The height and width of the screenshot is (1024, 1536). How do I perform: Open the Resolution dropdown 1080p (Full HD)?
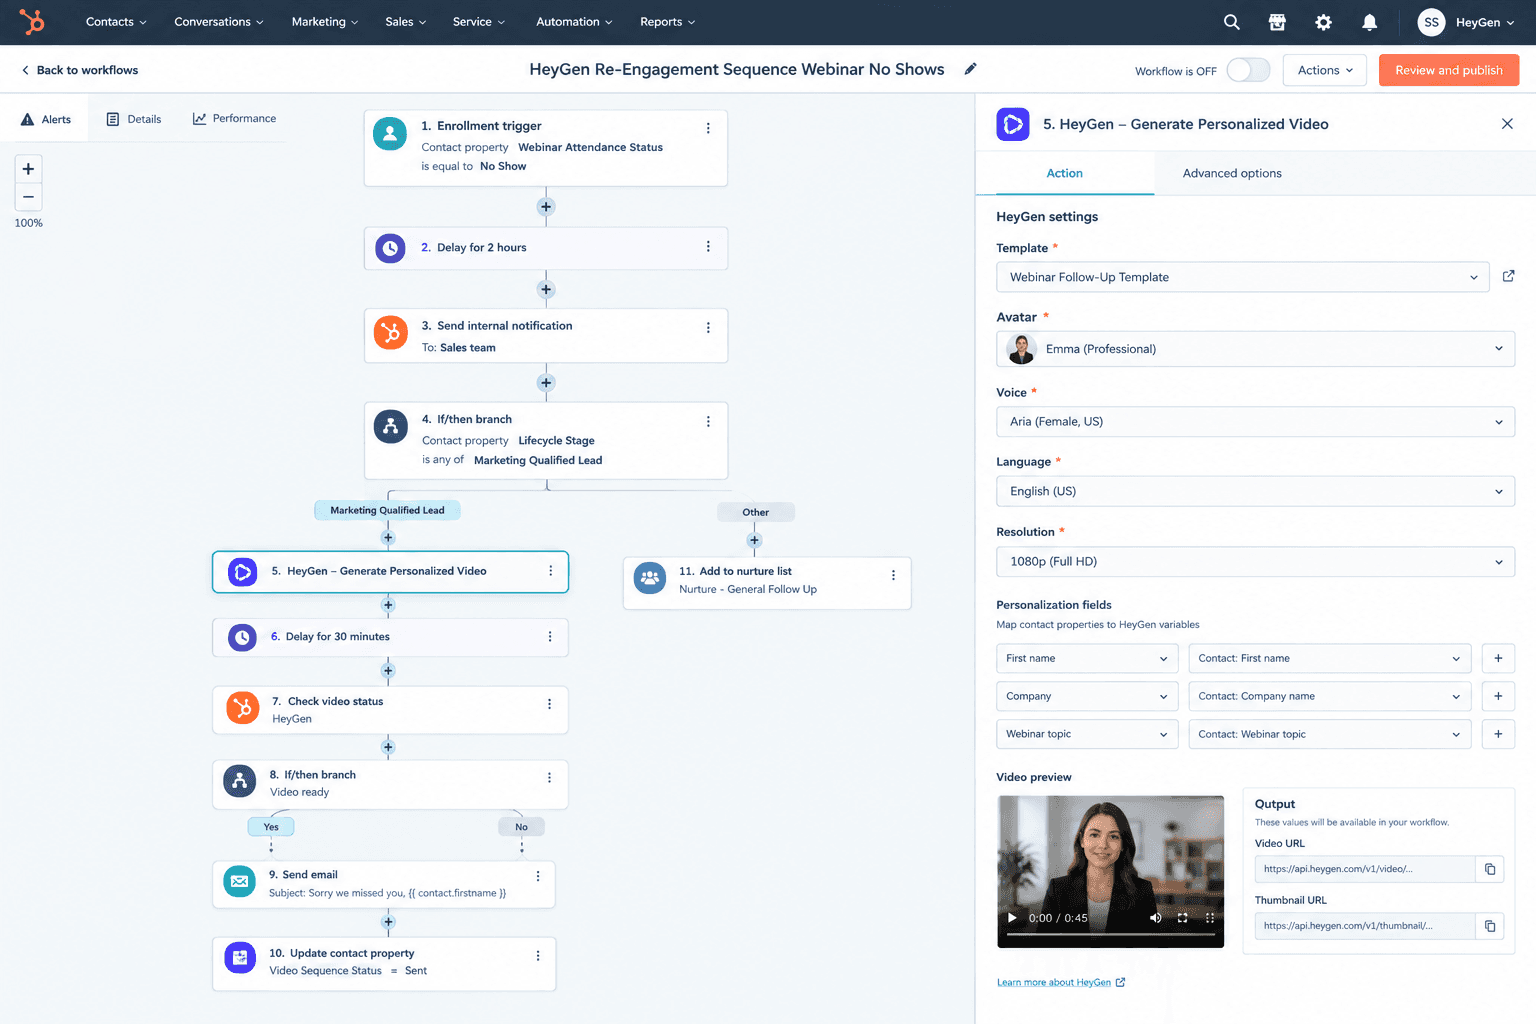point(1256,562)
